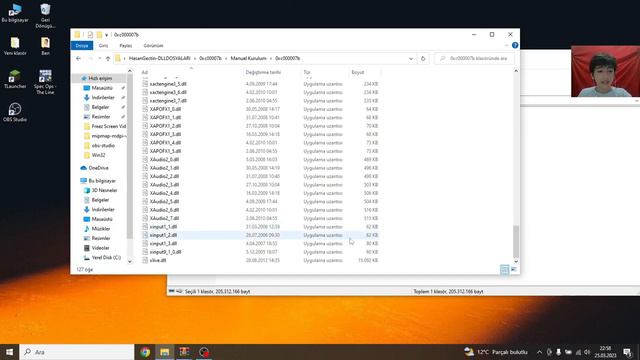Viewport: 640px width, 360px height.
Task: Select OneDrive in navigation pane
Action: (x=94, y=168)
